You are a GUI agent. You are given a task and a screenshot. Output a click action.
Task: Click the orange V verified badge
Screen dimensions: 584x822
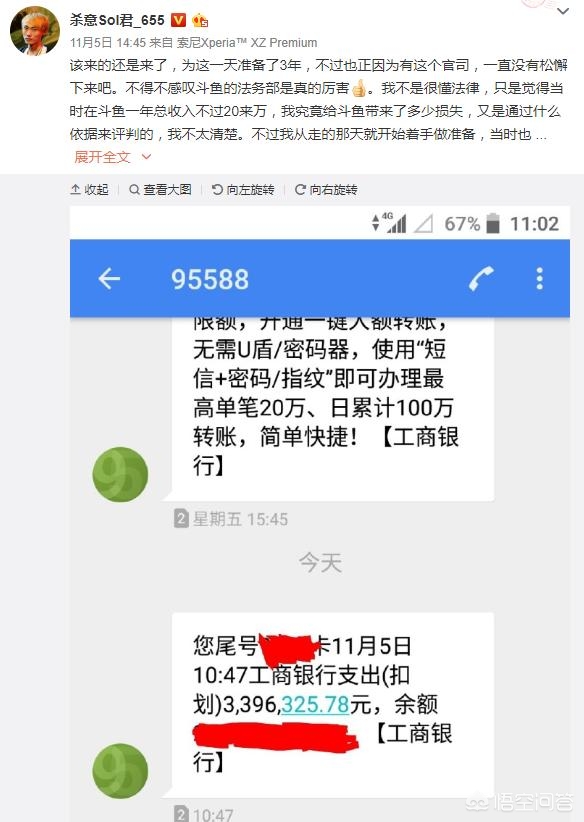(x=179, y=20)
